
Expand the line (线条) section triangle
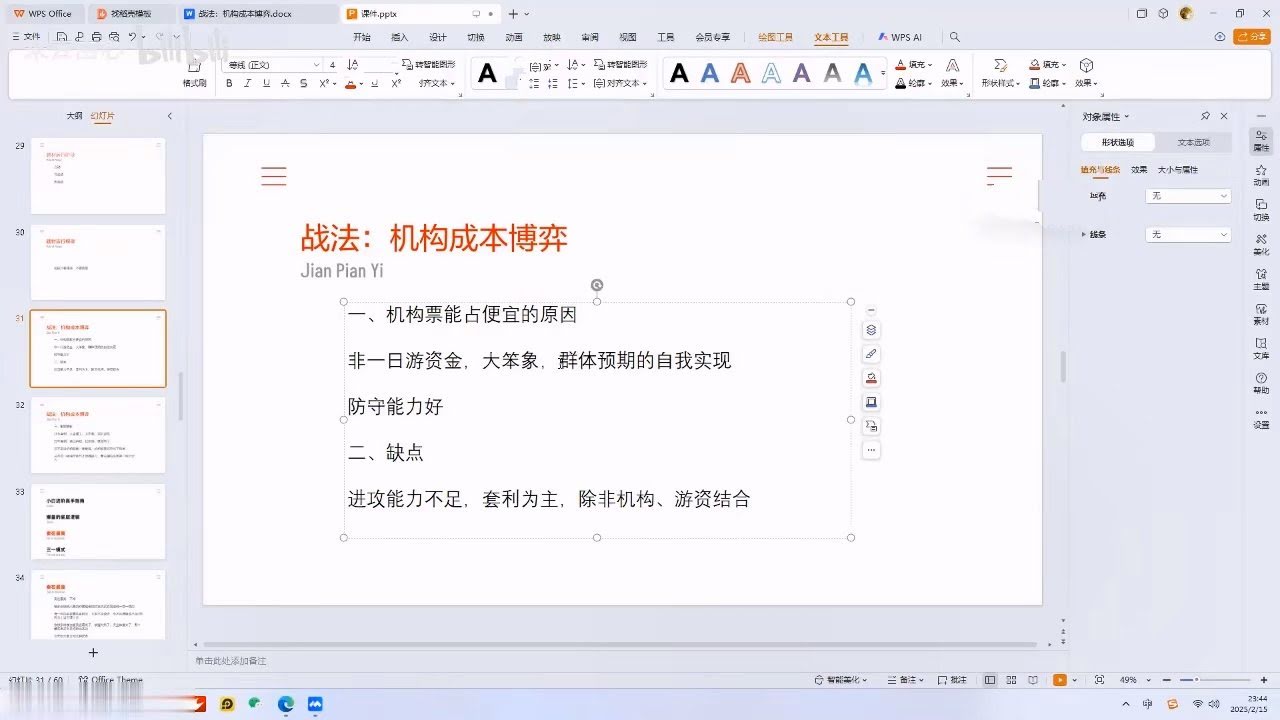point(1084,234)
